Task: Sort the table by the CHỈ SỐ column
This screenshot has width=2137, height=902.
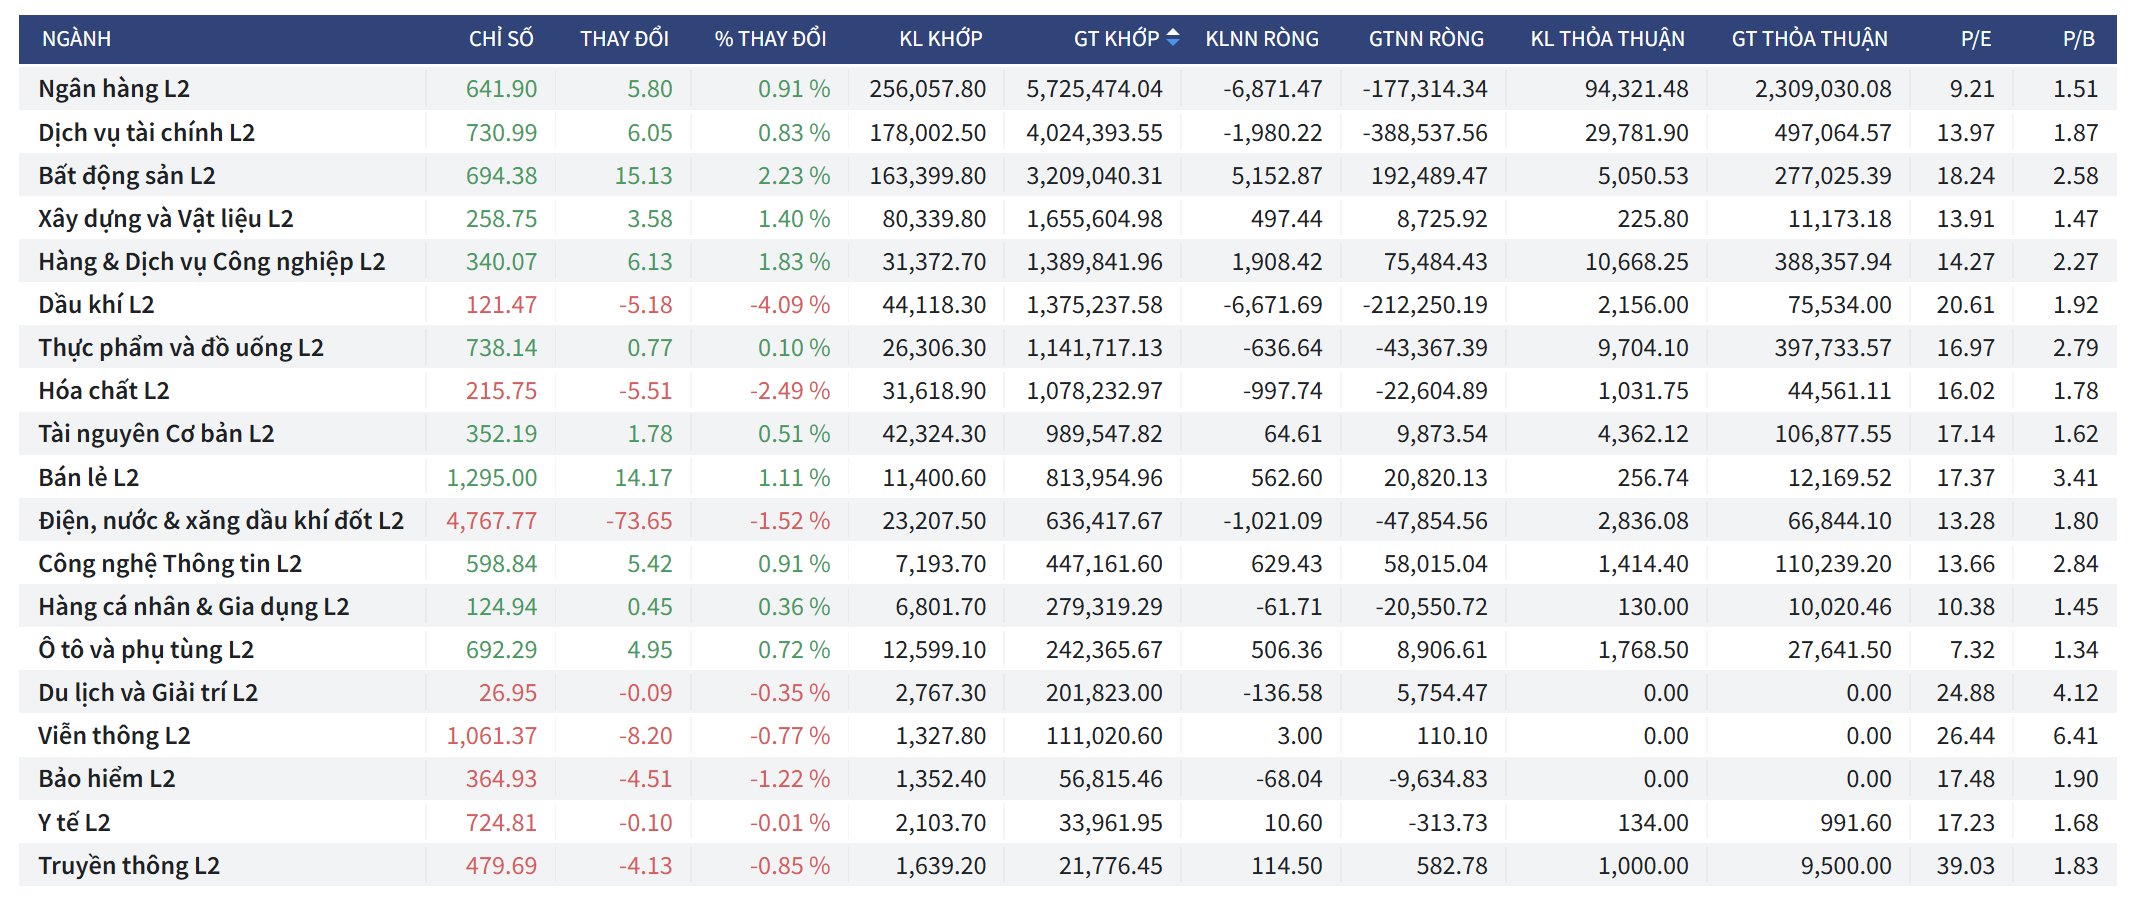Action: [501, 39]
